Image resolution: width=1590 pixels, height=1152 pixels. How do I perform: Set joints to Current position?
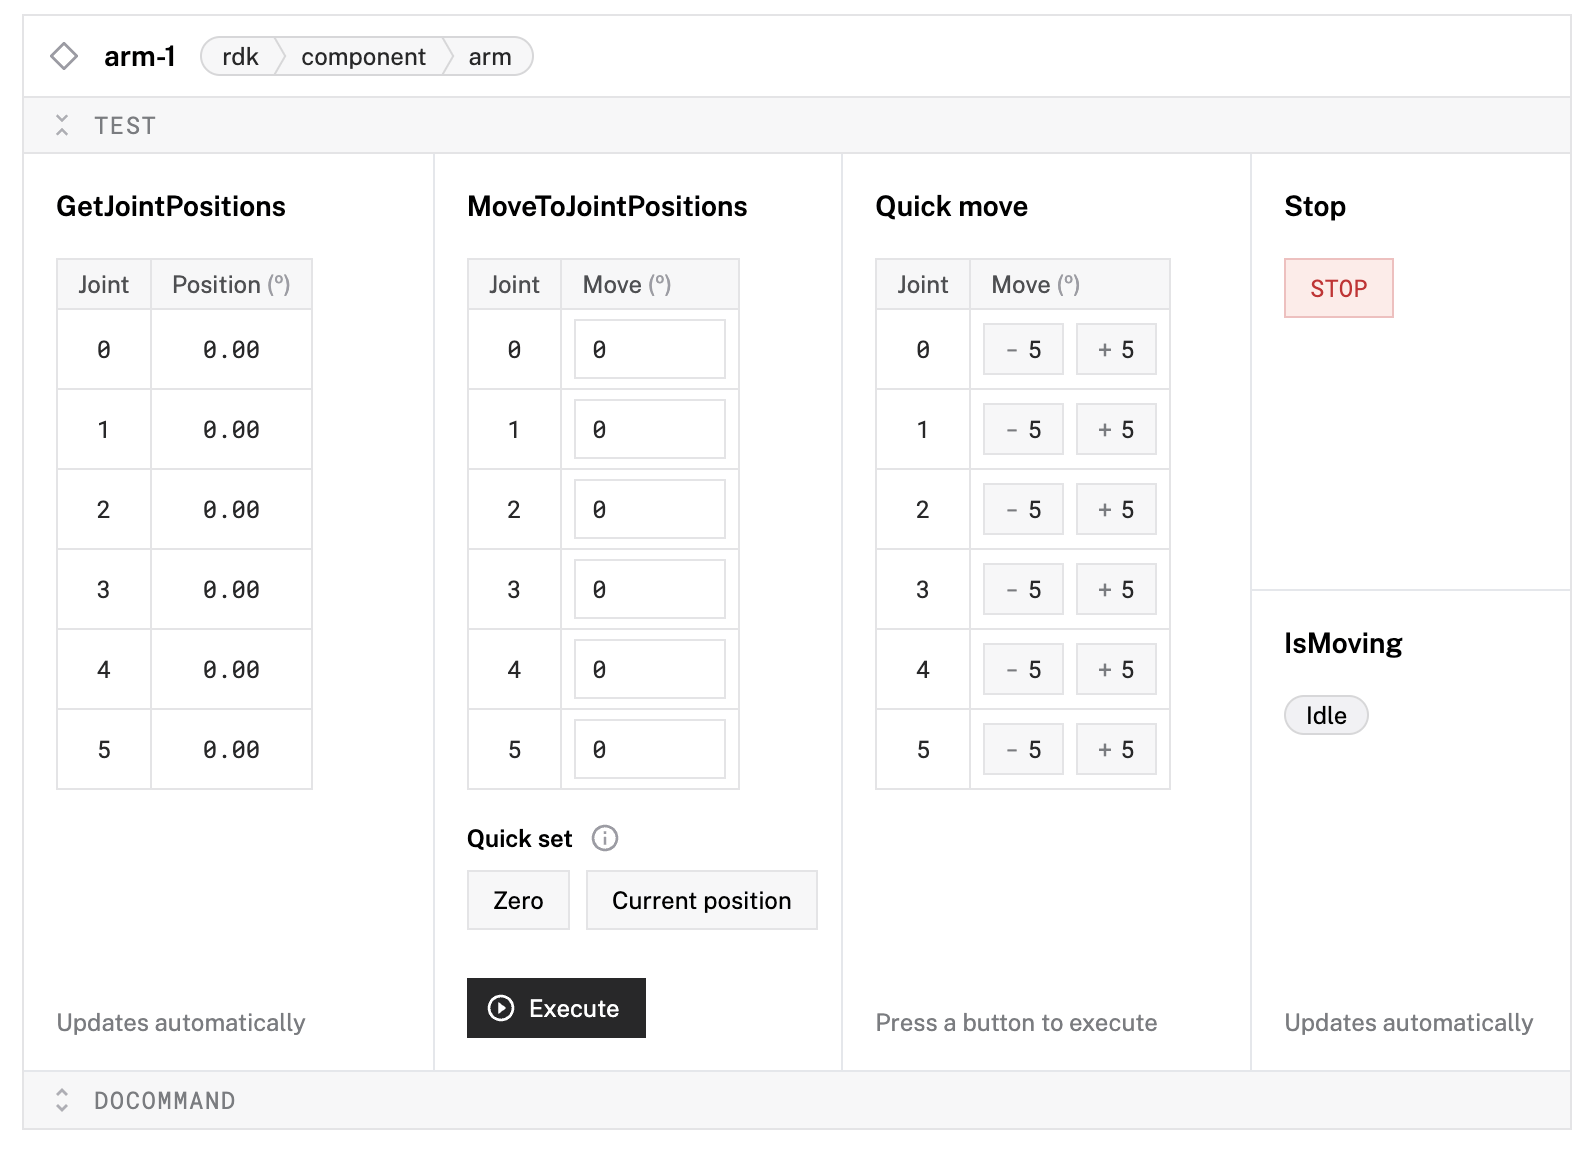[701, 900]
